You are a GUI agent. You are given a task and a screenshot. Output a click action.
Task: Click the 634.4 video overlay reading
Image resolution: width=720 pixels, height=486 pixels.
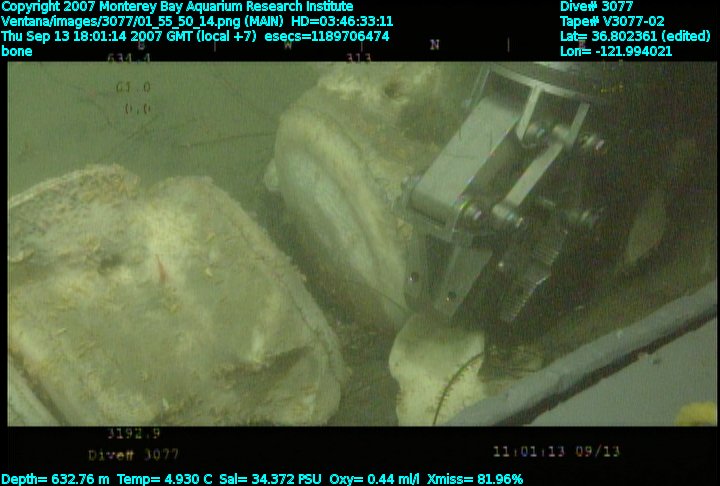coord(129,58)
